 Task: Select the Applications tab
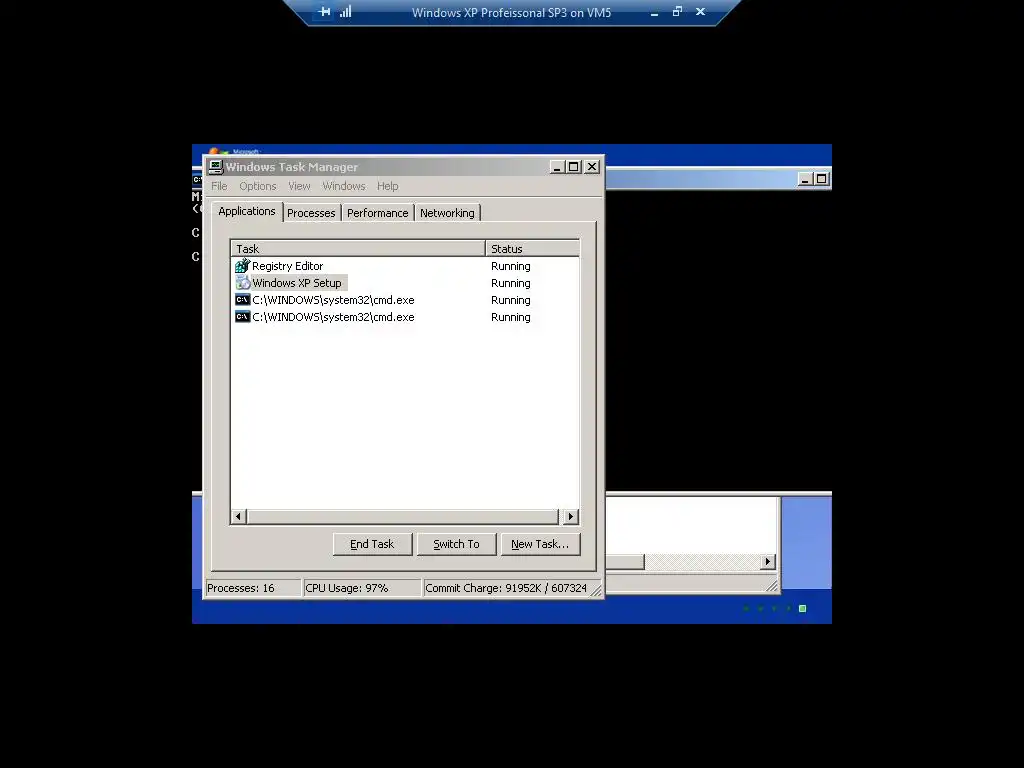247,212
